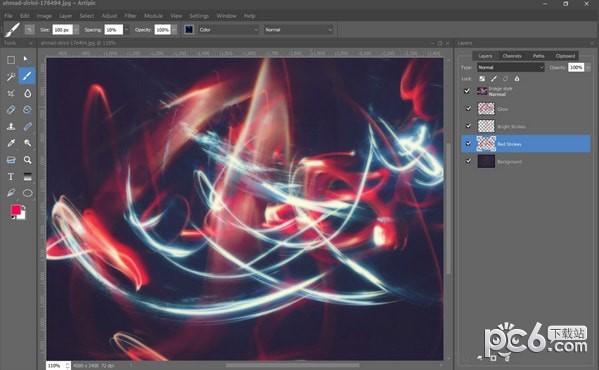Toggle visibility of Background layer
599x370 pixels.
[x=468, y=161]
